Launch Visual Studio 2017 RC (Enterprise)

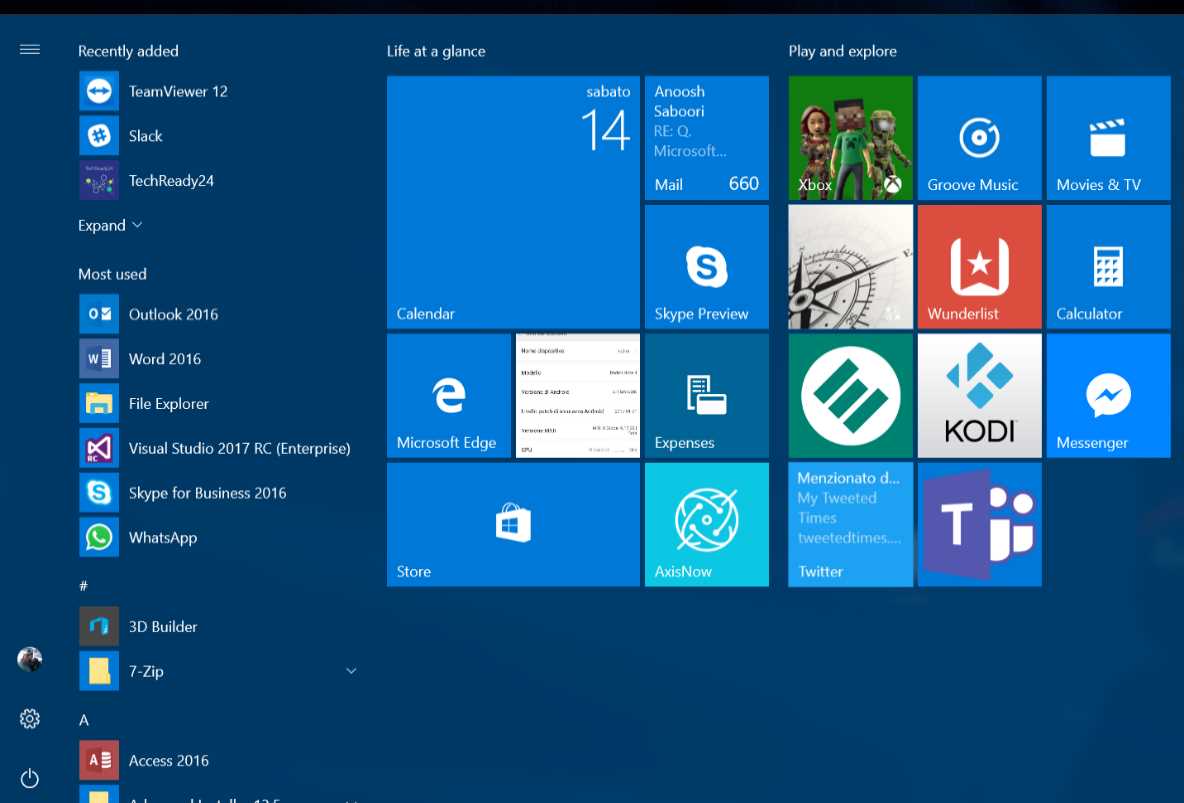click(239, 448)
